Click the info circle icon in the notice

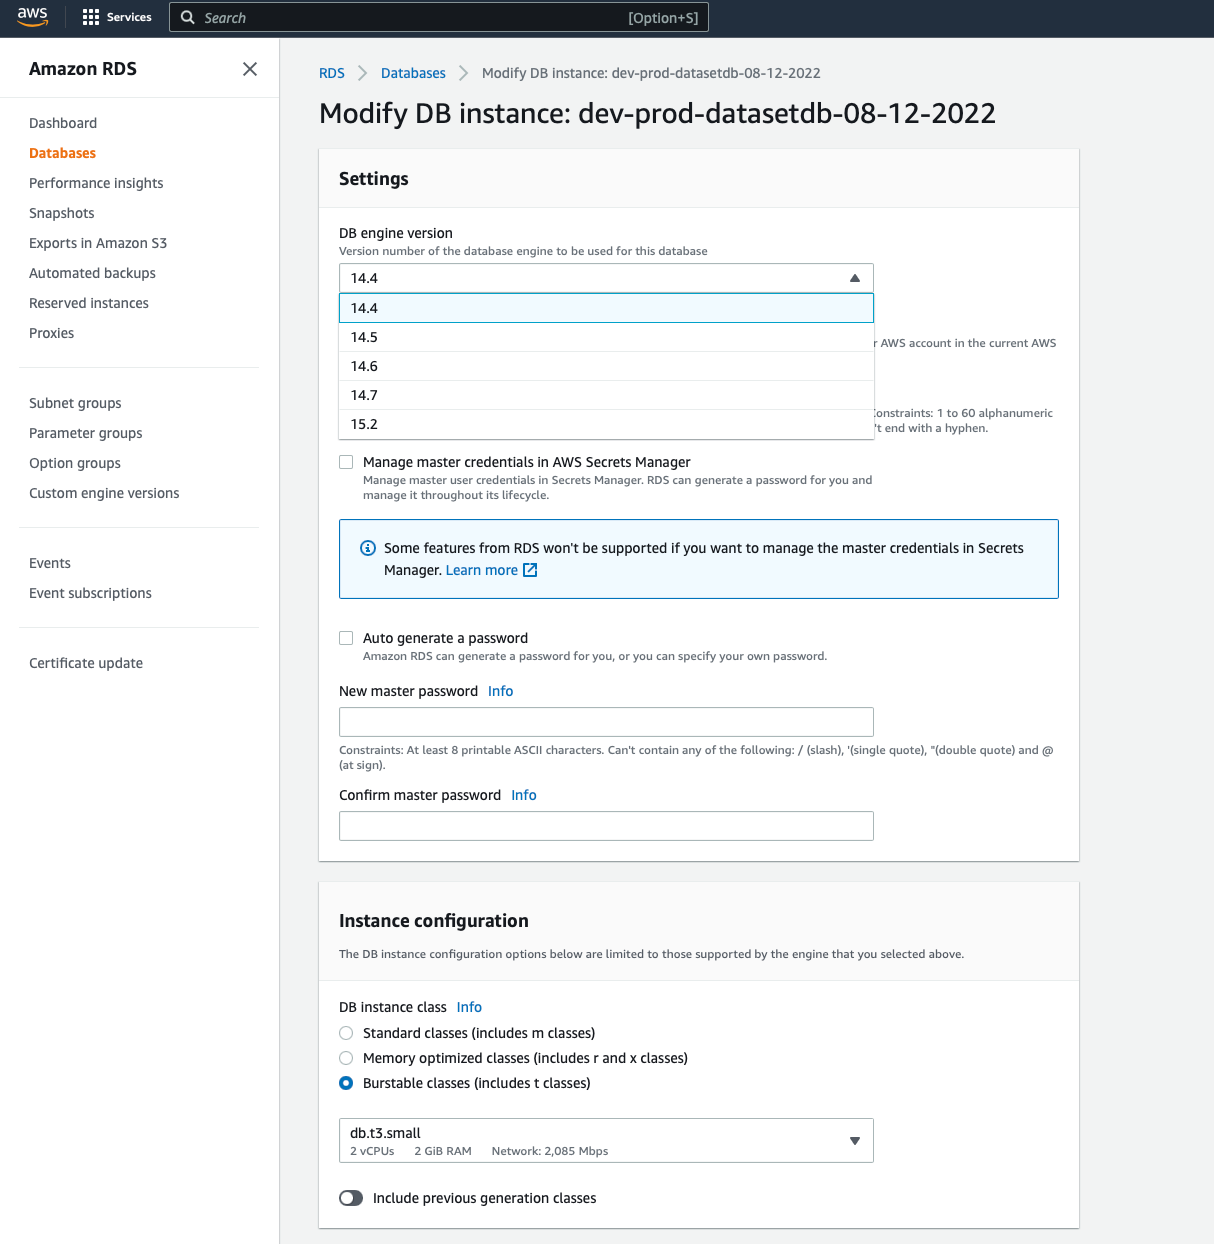point(368,548)
